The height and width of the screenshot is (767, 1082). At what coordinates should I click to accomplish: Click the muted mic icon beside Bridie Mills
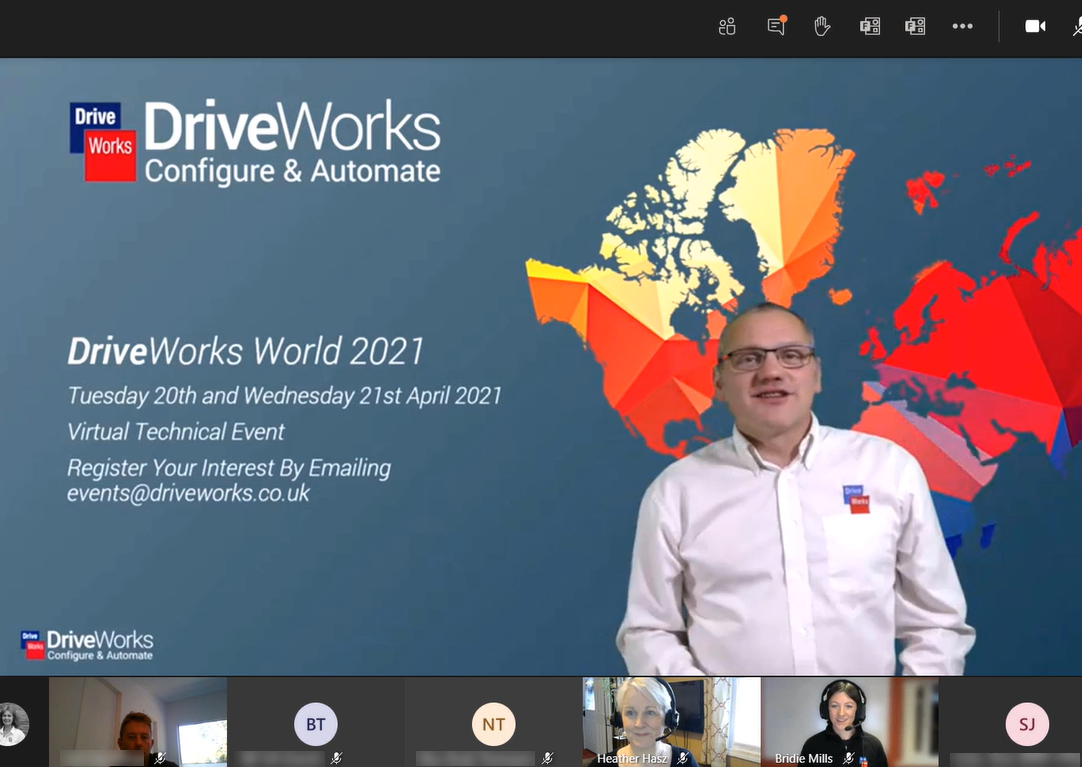[x=850, y=759]
